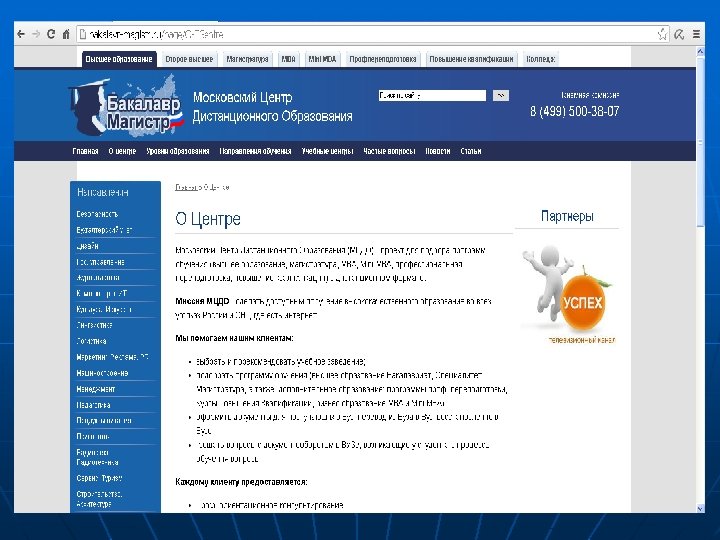720x540 pixels.
Task: Open Сервис. Туризм sidebar link
Action: pos(99,478)
